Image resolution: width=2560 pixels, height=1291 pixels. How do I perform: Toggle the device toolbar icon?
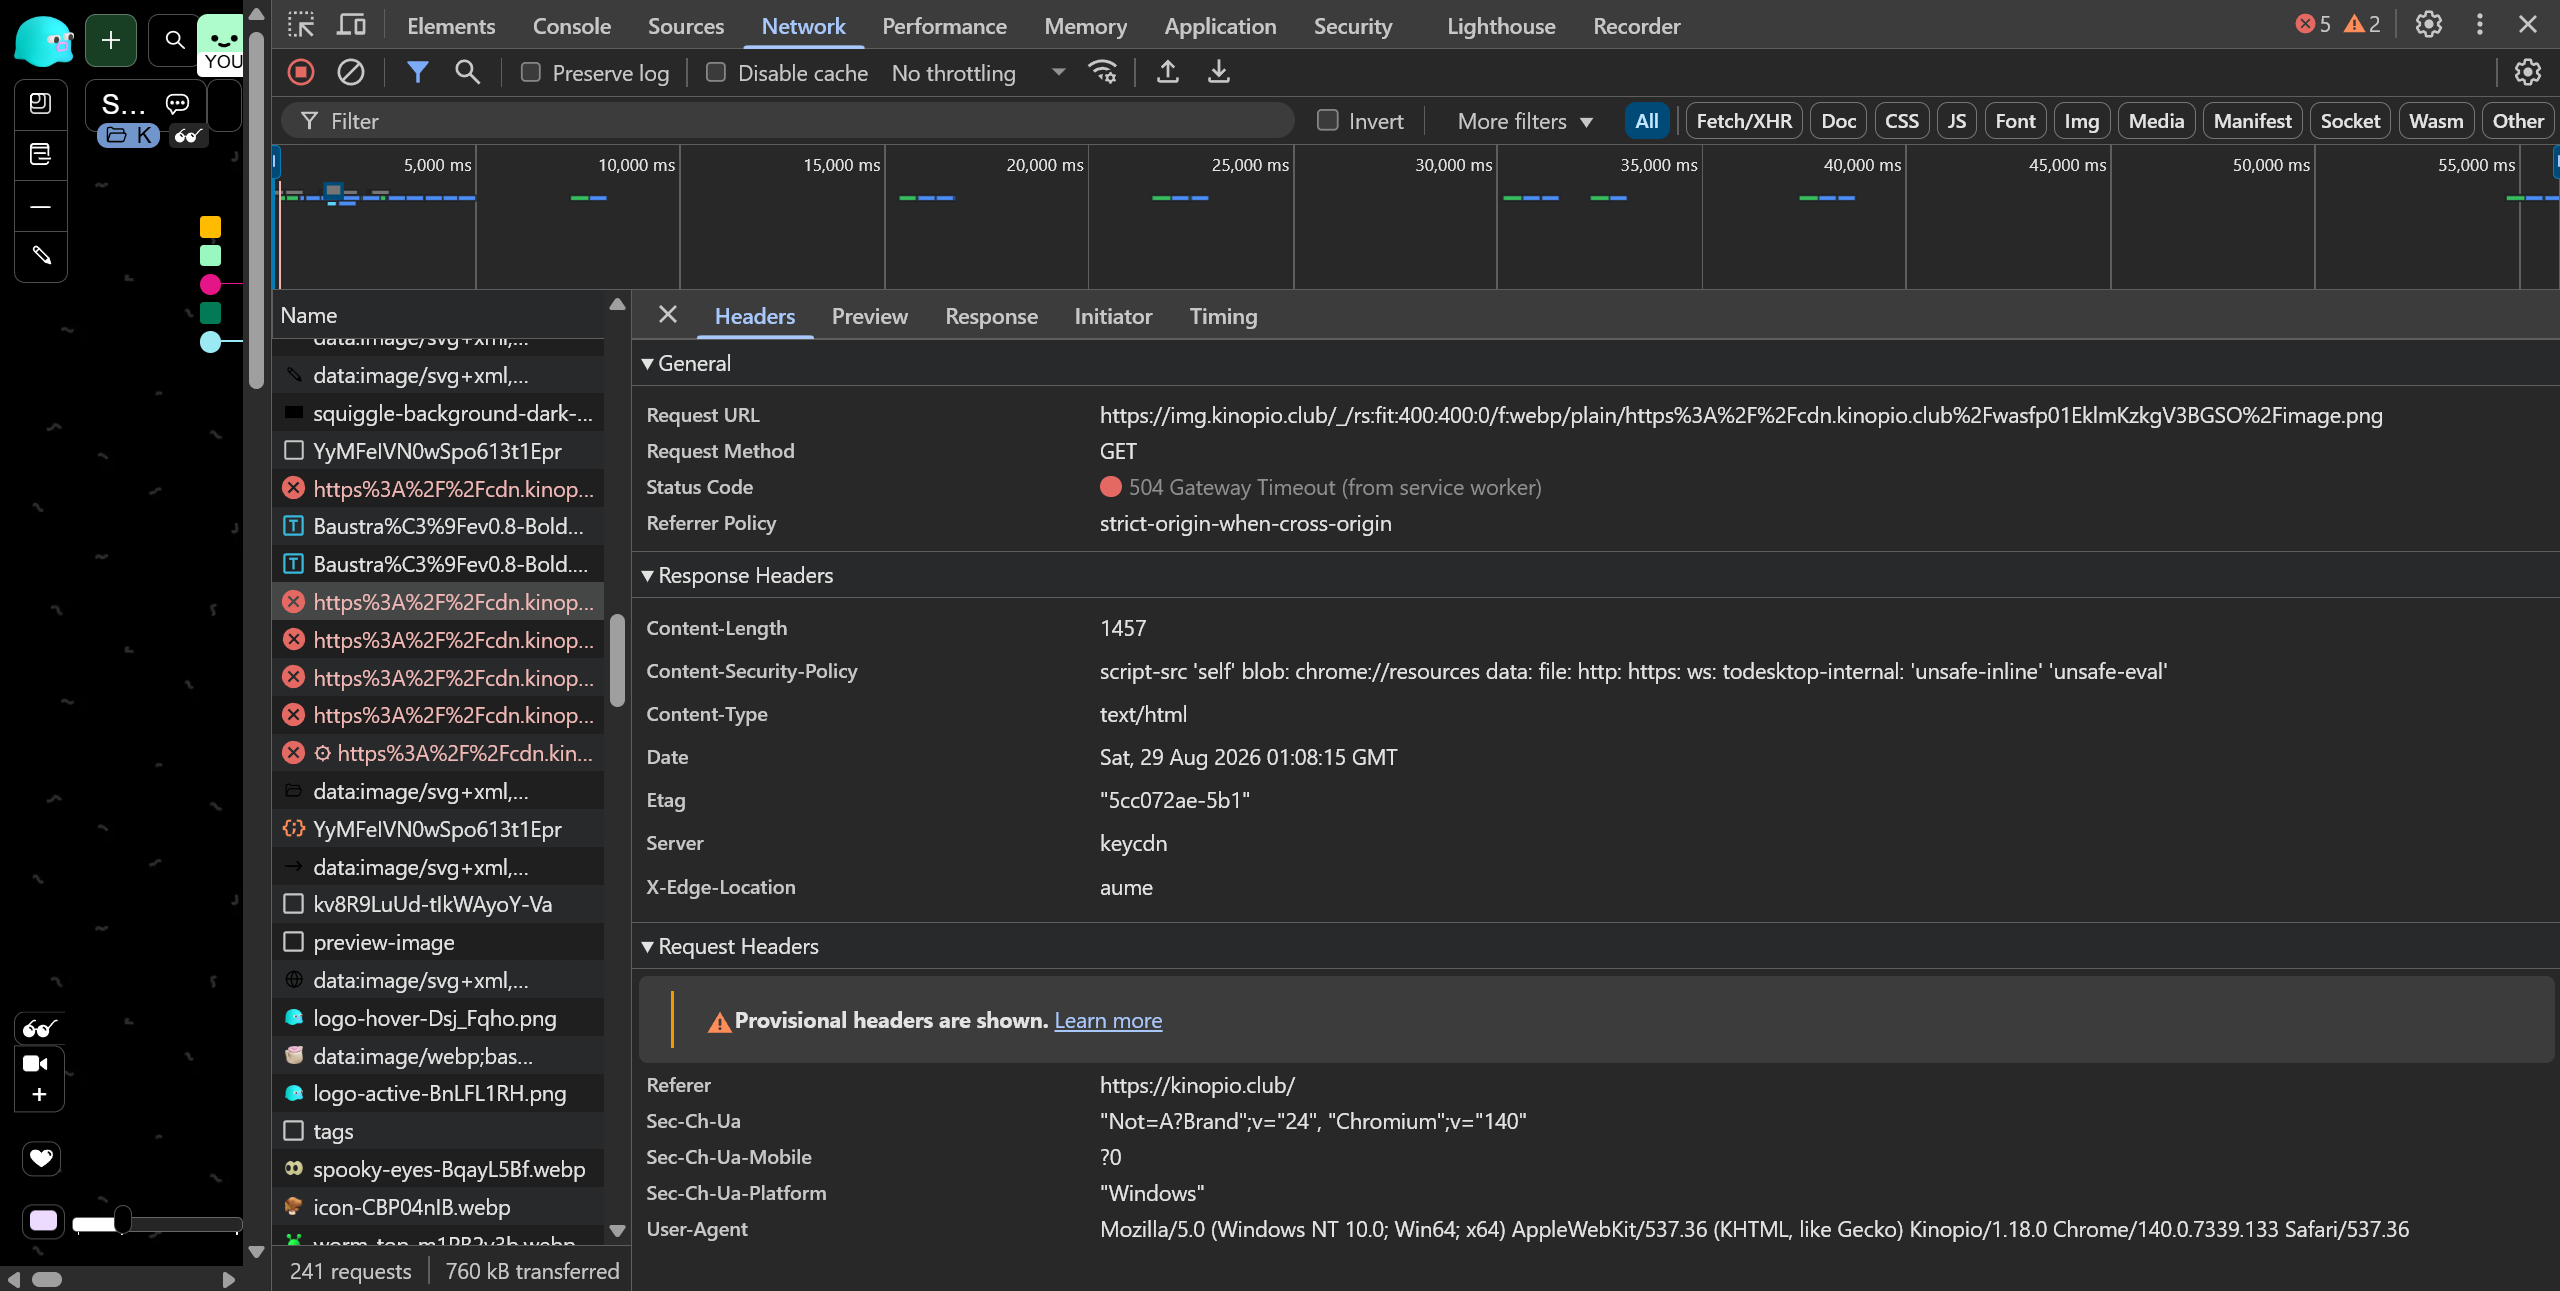tap(351, 25)
